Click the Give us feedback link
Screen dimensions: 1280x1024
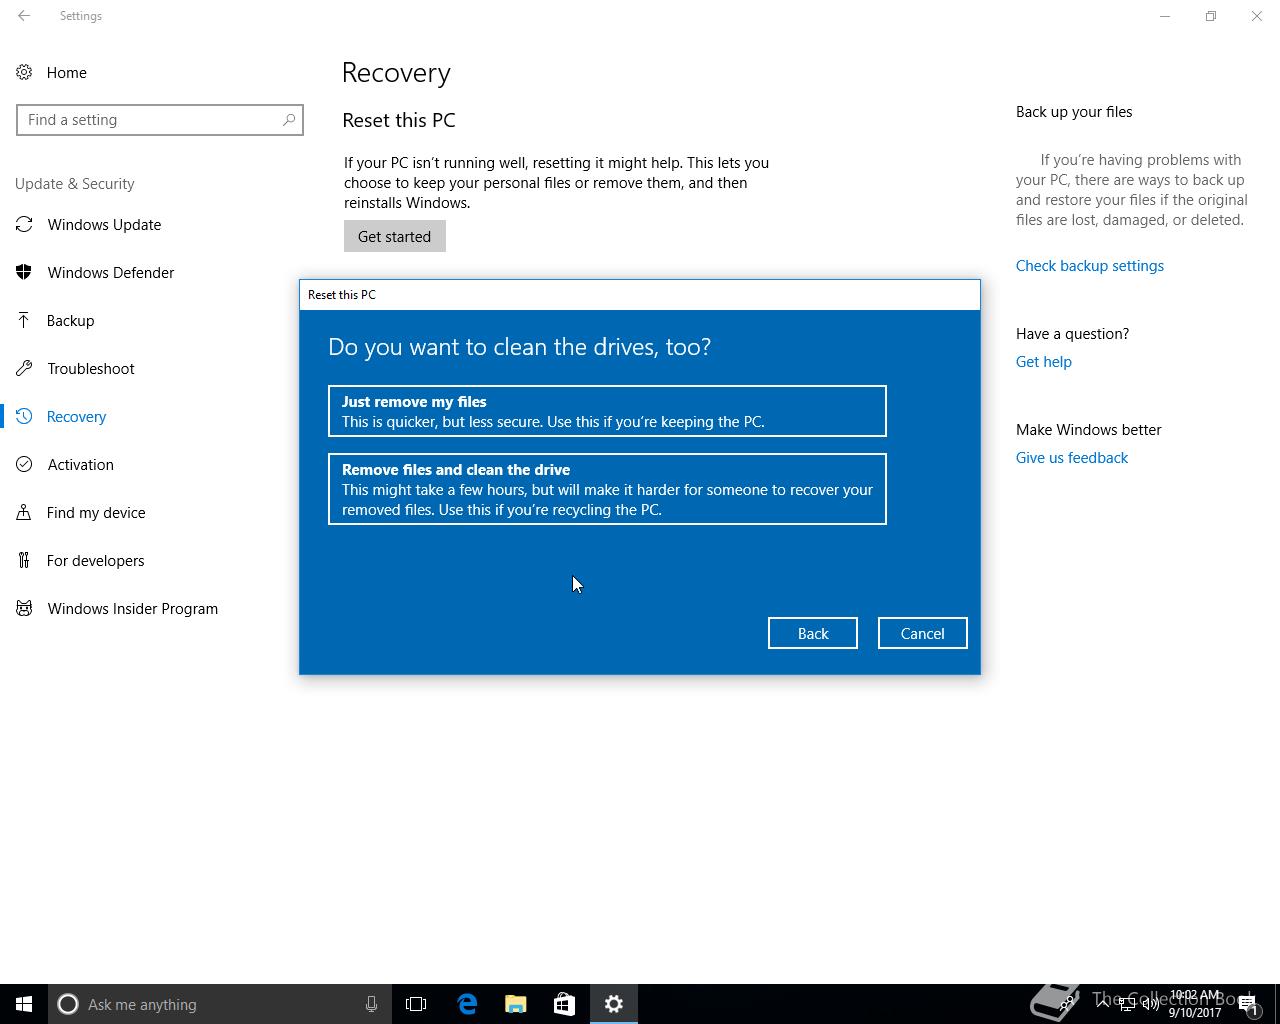(1072, 457)
